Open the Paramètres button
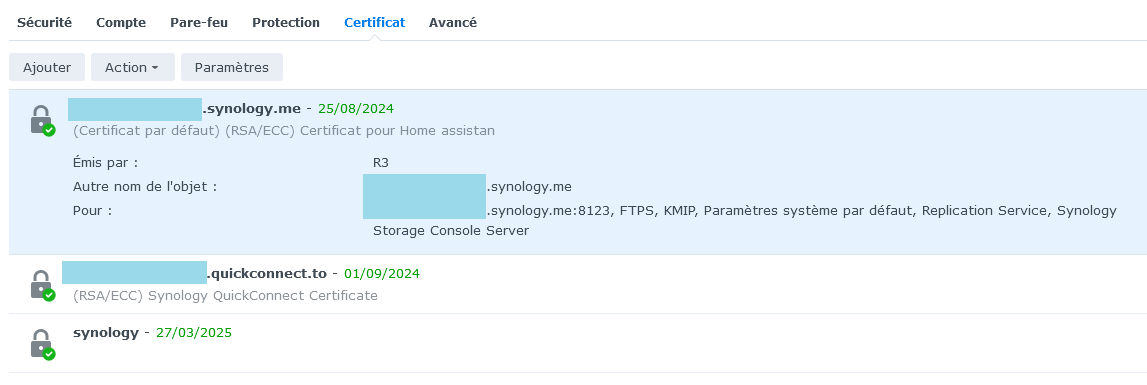This screenshot has width=1147, height=385. pos(231,67)
